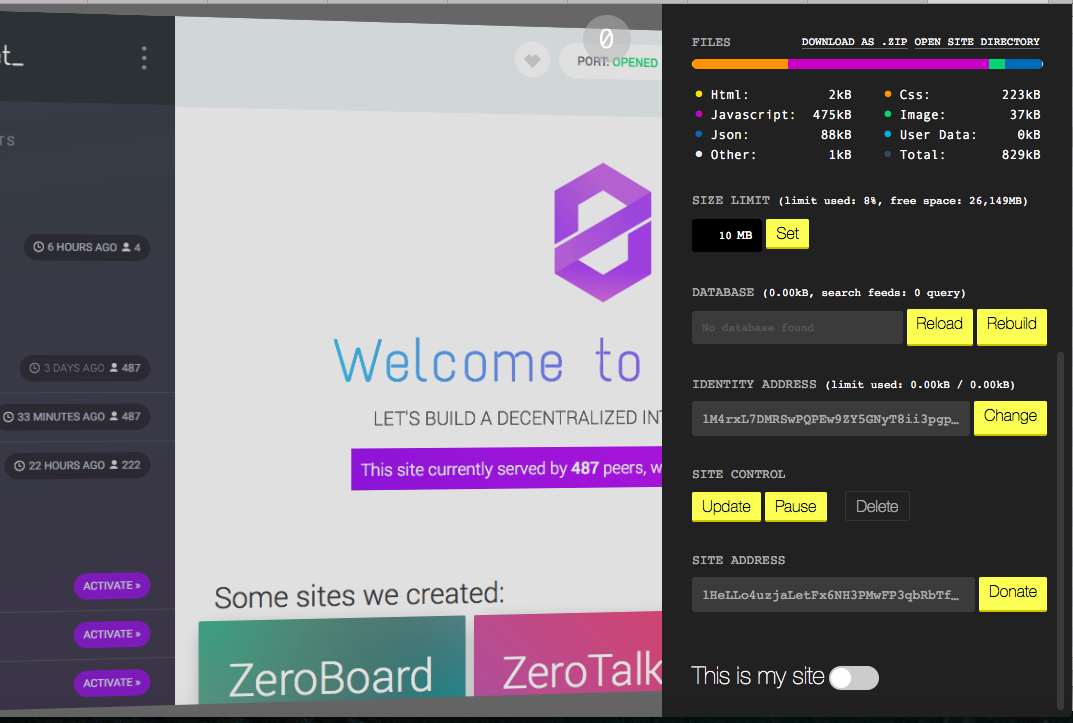Click the 22 HOURS AGO 222 badge
The width and height of the screenshot is (1073, 723).
77,465
